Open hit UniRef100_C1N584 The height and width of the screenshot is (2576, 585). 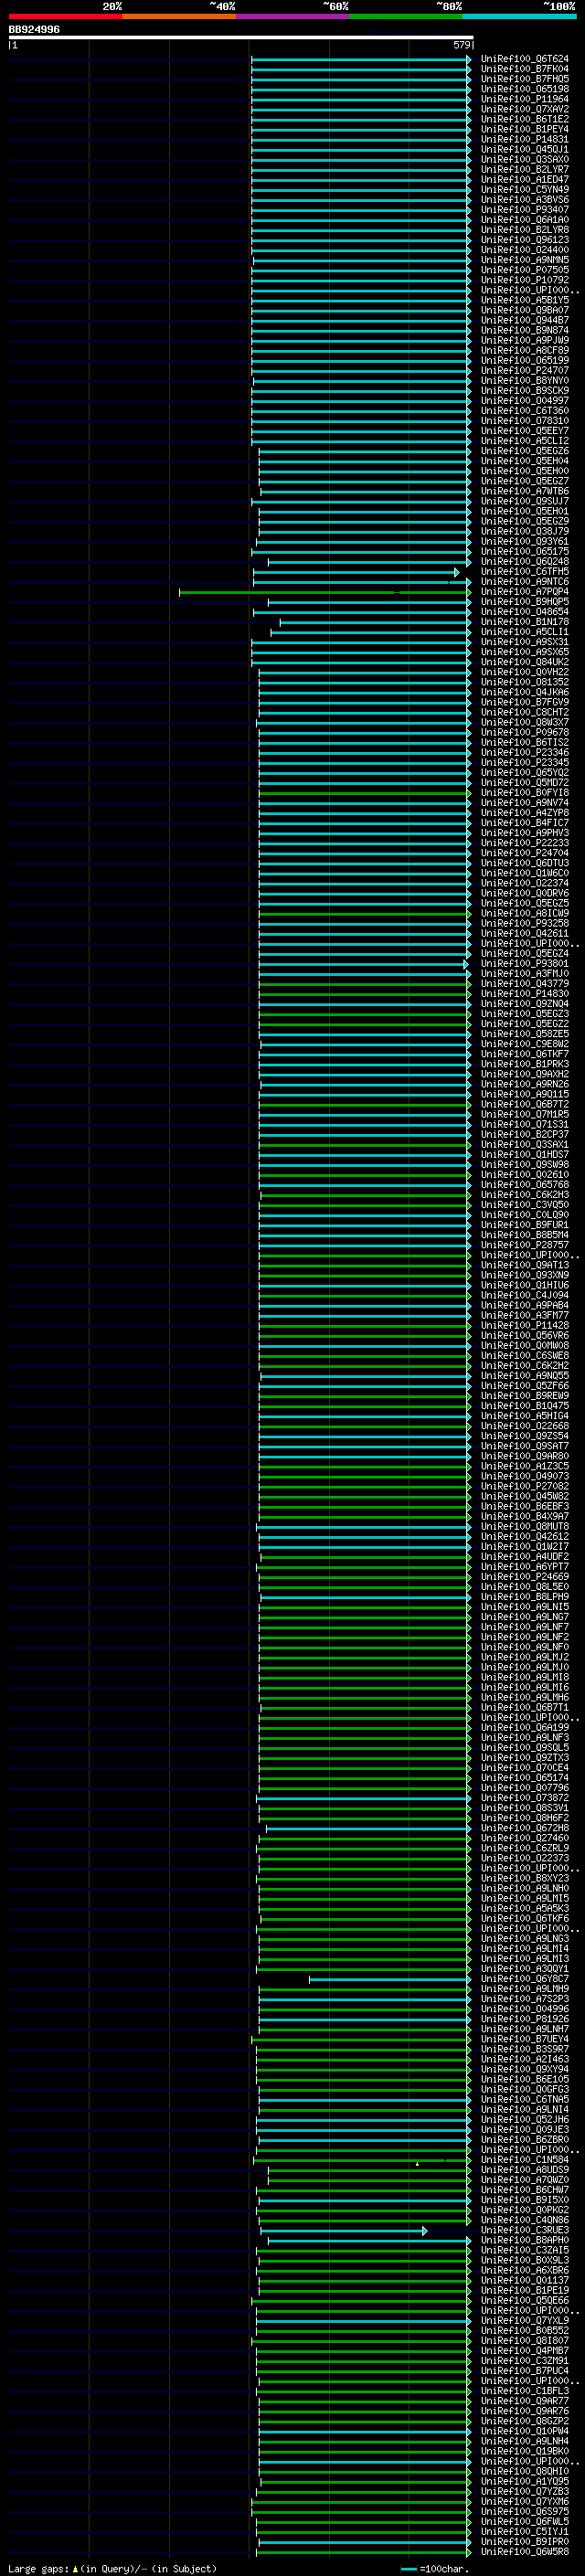[x=524, y=2159]
